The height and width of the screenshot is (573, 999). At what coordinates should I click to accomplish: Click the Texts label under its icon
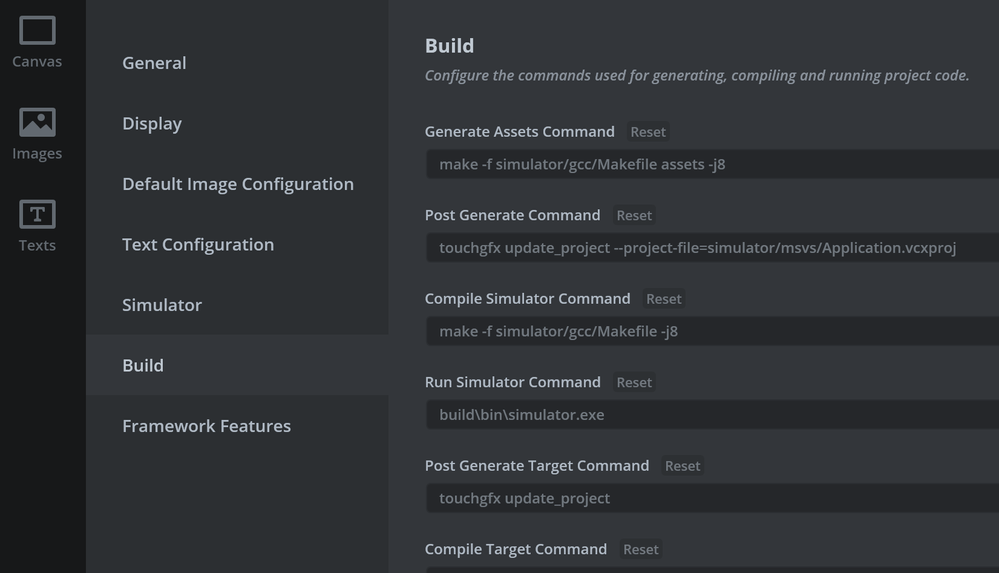[x=37, y=245]
